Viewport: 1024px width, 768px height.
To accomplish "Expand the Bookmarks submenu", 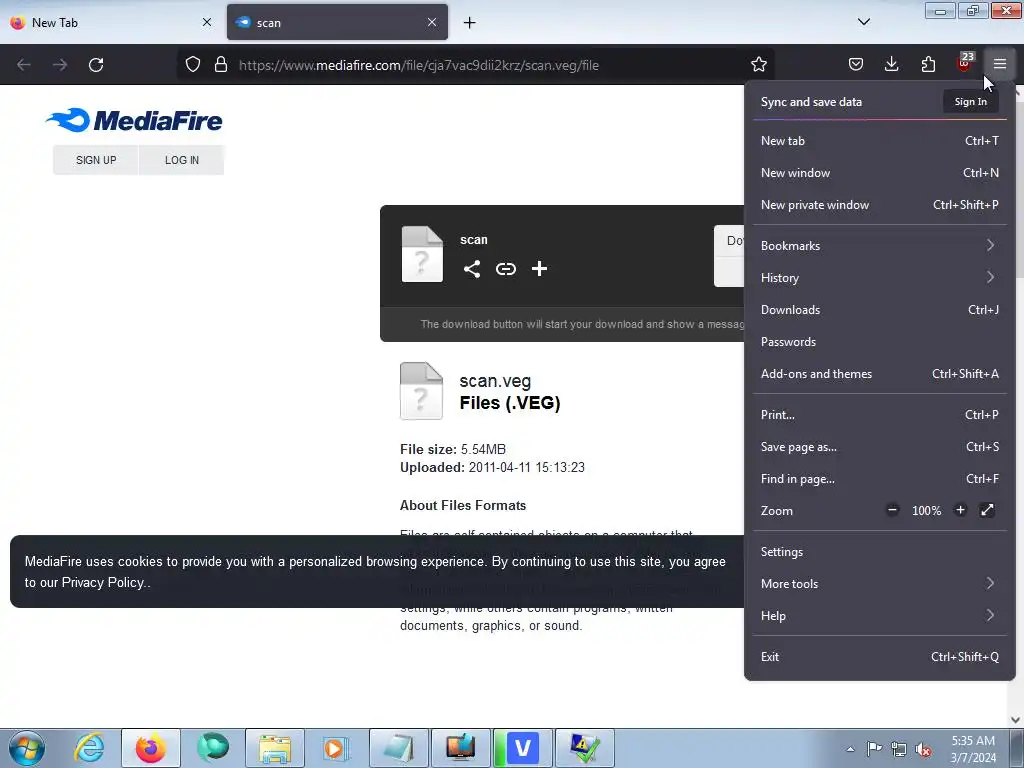I will [879, 246].
